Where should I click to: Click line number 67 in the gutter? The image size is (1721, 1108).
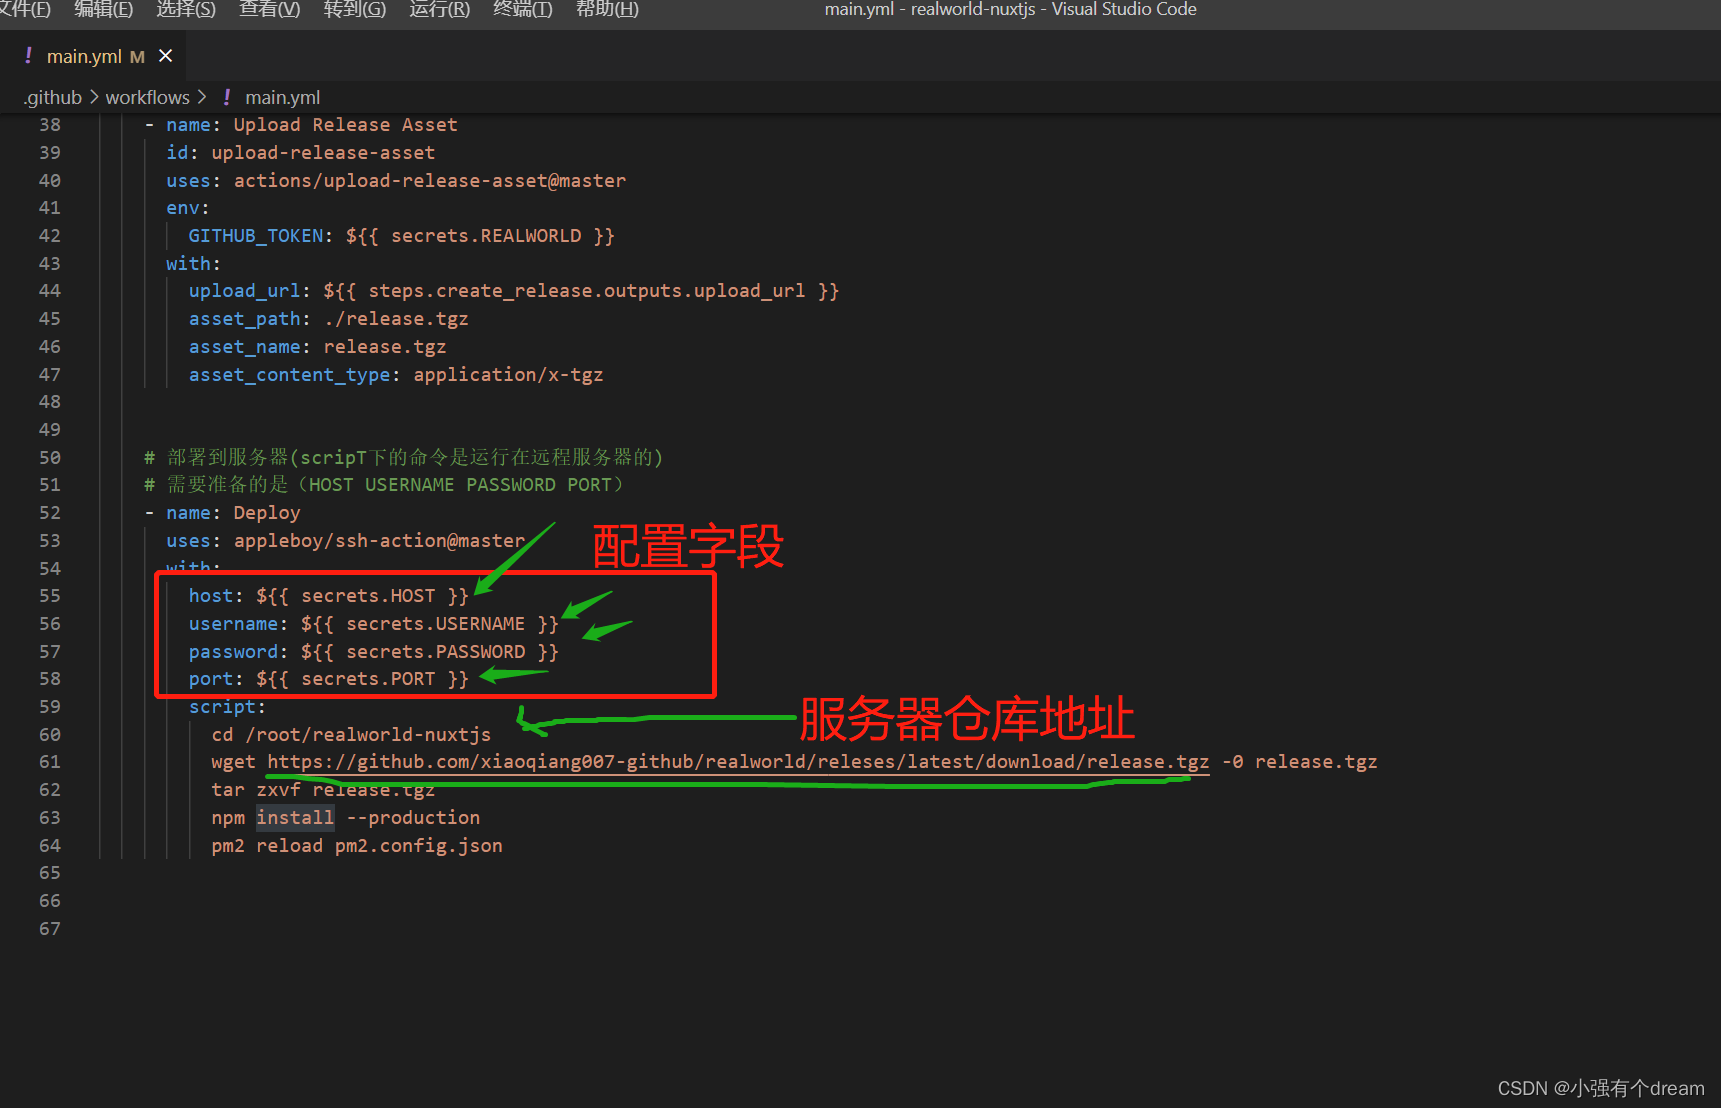[50, 929]
